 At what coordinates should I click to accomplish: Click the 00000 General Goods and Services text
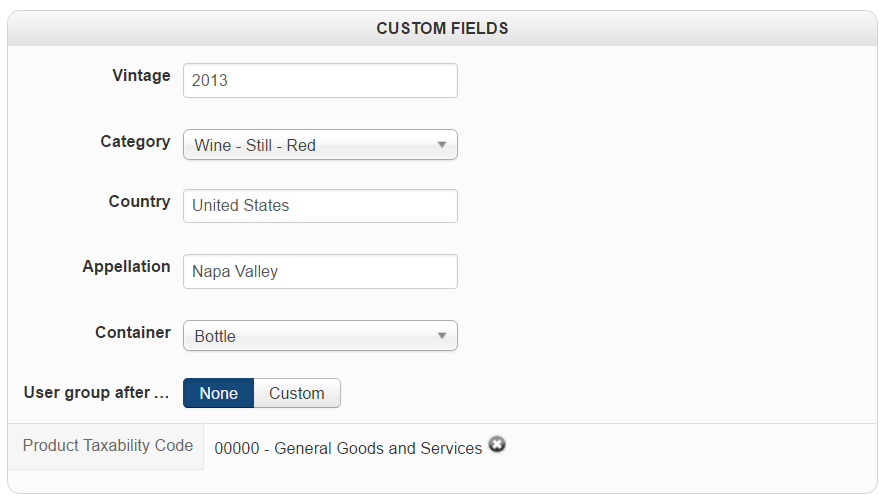pos(348,448)
